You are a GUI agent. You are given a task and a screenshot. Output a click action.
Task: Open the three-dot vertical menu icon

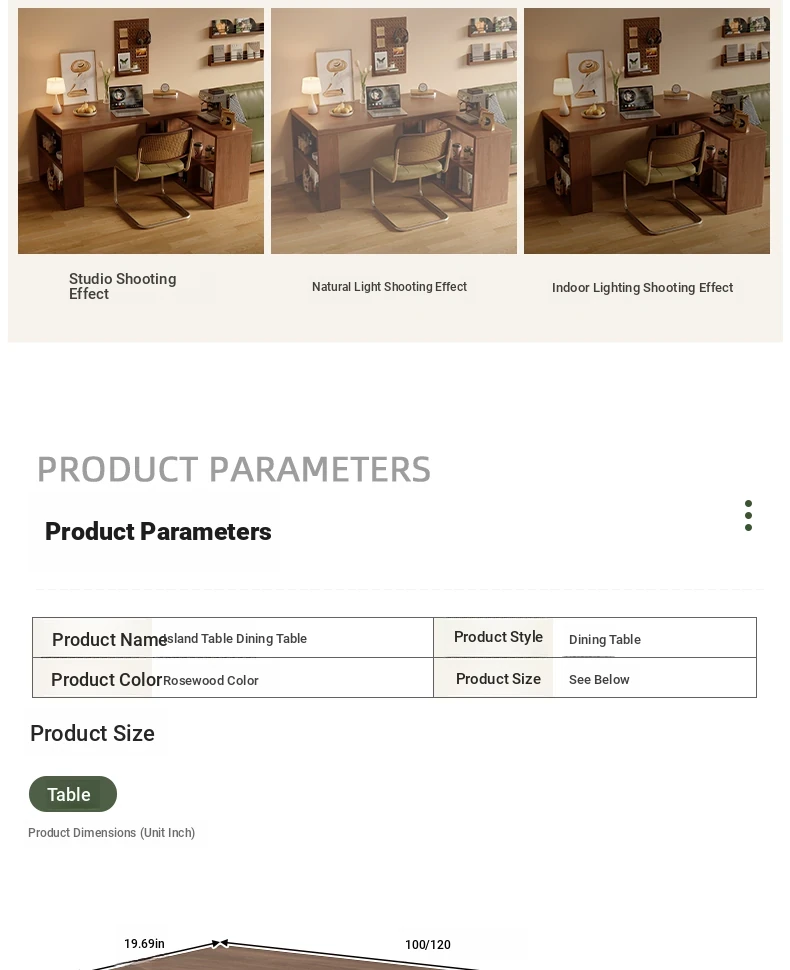748,516
